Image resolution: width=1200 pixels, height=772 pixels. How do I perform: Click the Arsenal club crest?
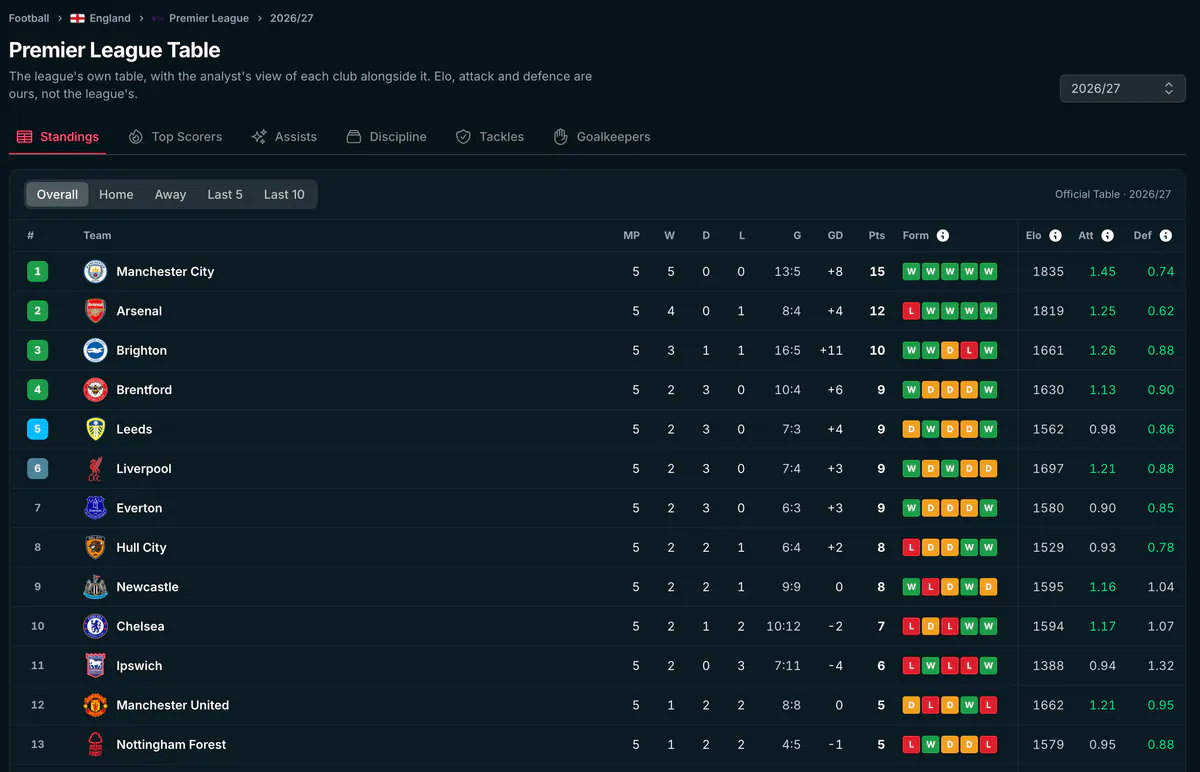pyautogui.click(x=95, y=311)
